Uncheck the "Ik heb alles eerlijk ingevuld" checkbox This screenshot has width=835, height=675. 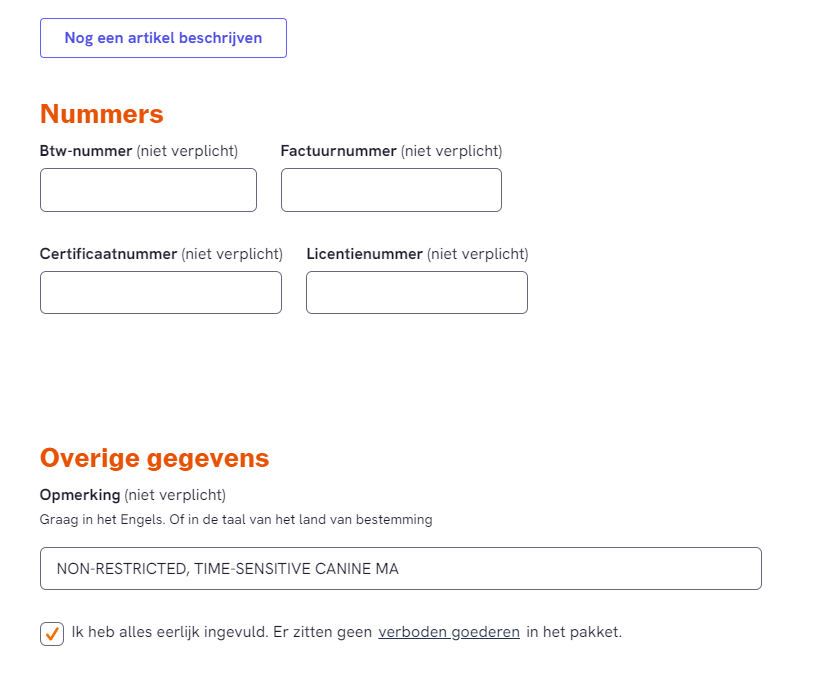52,633
